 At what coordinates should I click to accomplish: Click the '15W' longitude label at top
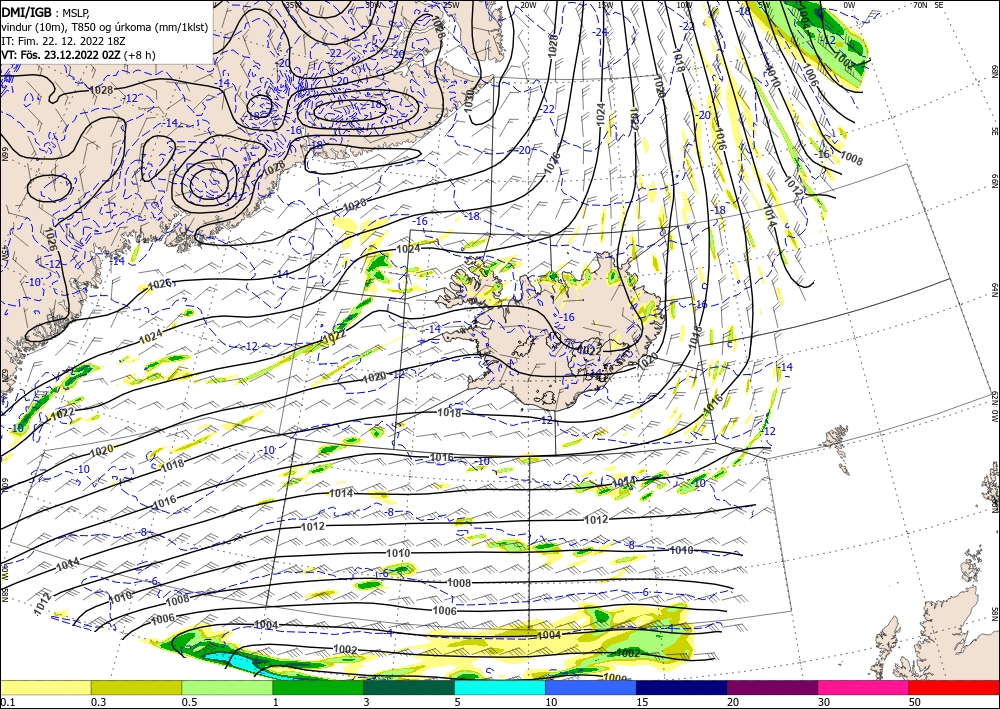(x=605, y=5)
